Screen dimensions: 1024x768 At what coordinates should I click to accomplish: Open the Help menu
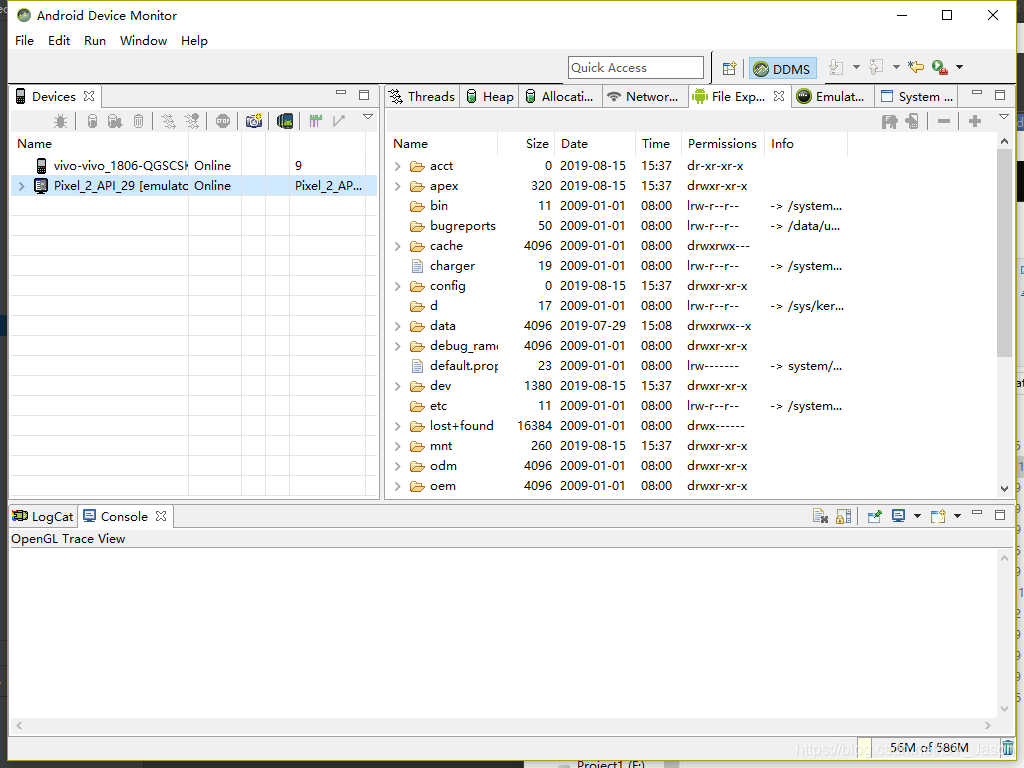(194, 40)
